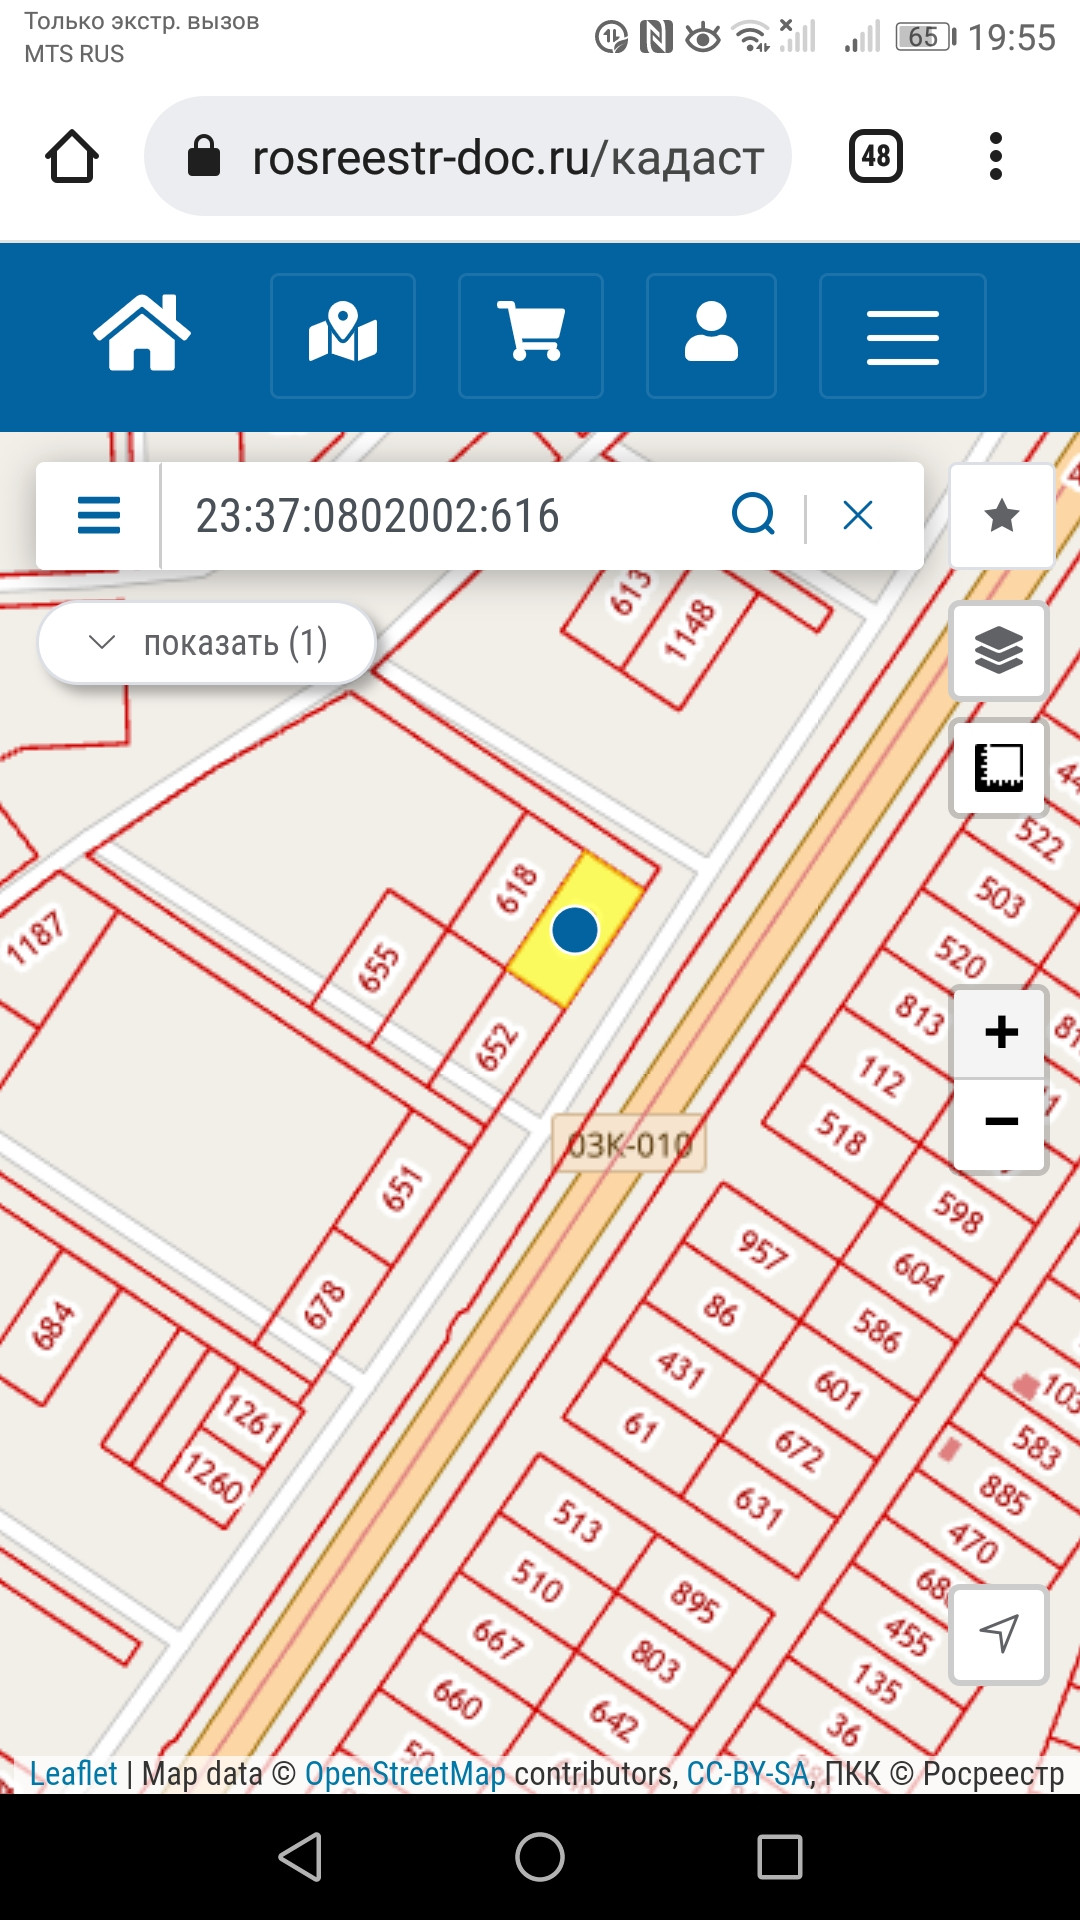Zoom out the map with minus button
The width and height of the screenshot is (1080, 1920).
click(1001, 1122)
